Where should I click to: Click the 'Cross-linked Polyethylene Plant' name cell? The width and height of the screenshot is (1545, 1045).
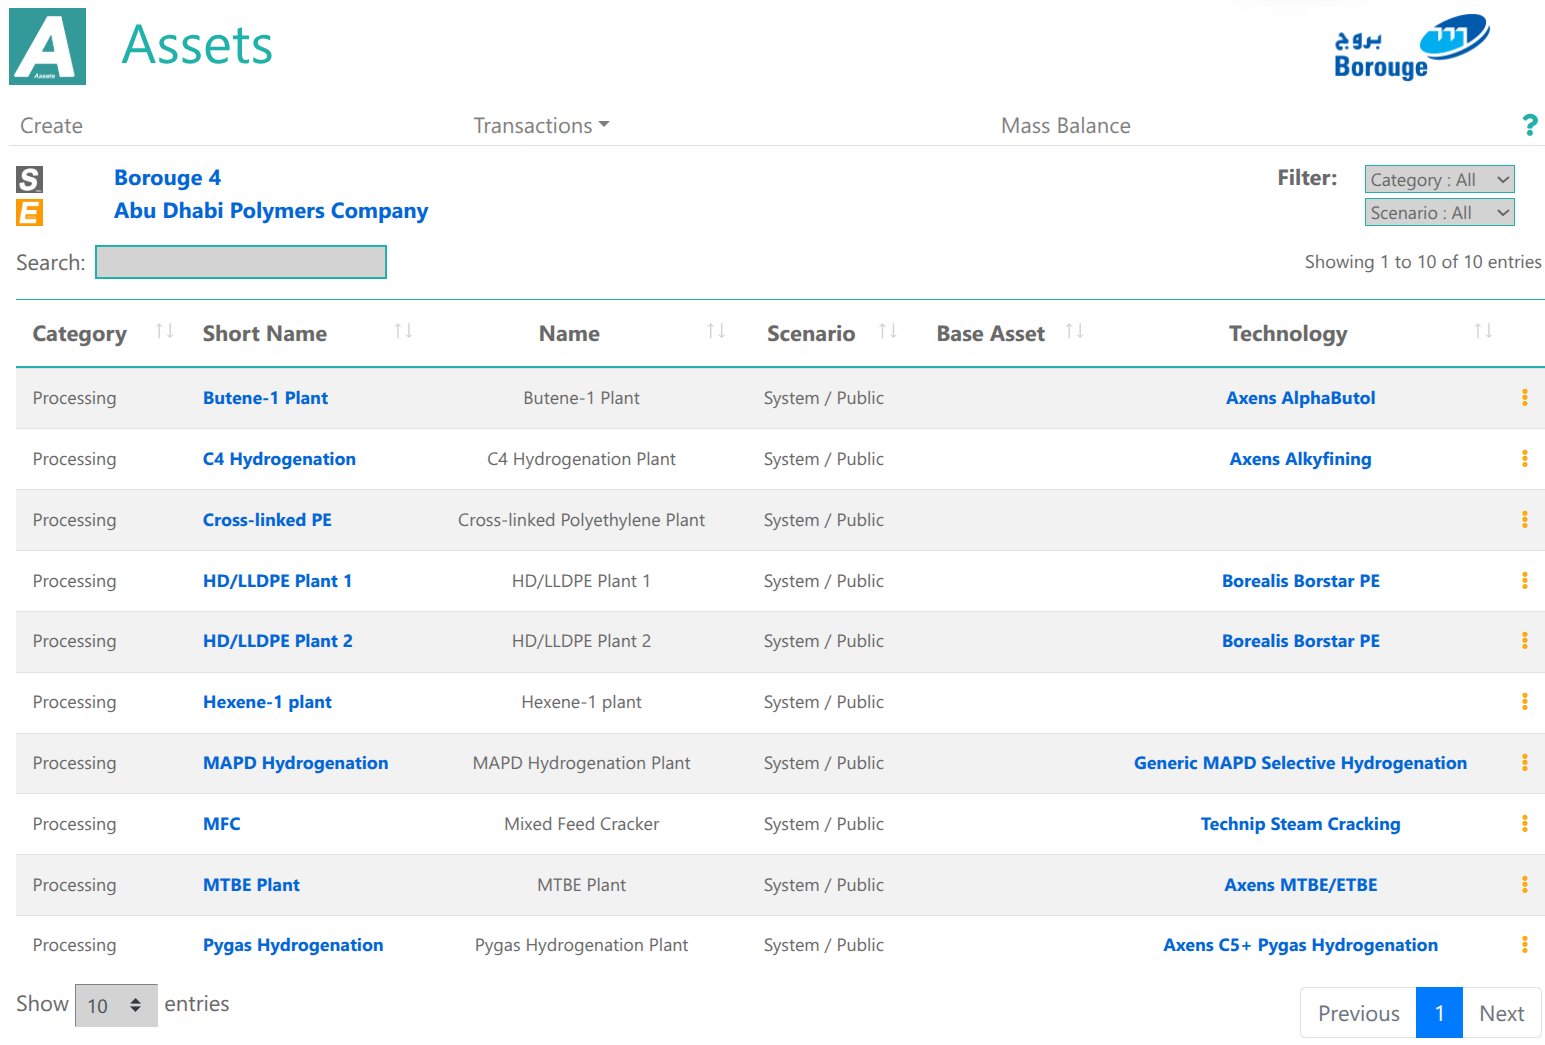click(x=581, y=520)
